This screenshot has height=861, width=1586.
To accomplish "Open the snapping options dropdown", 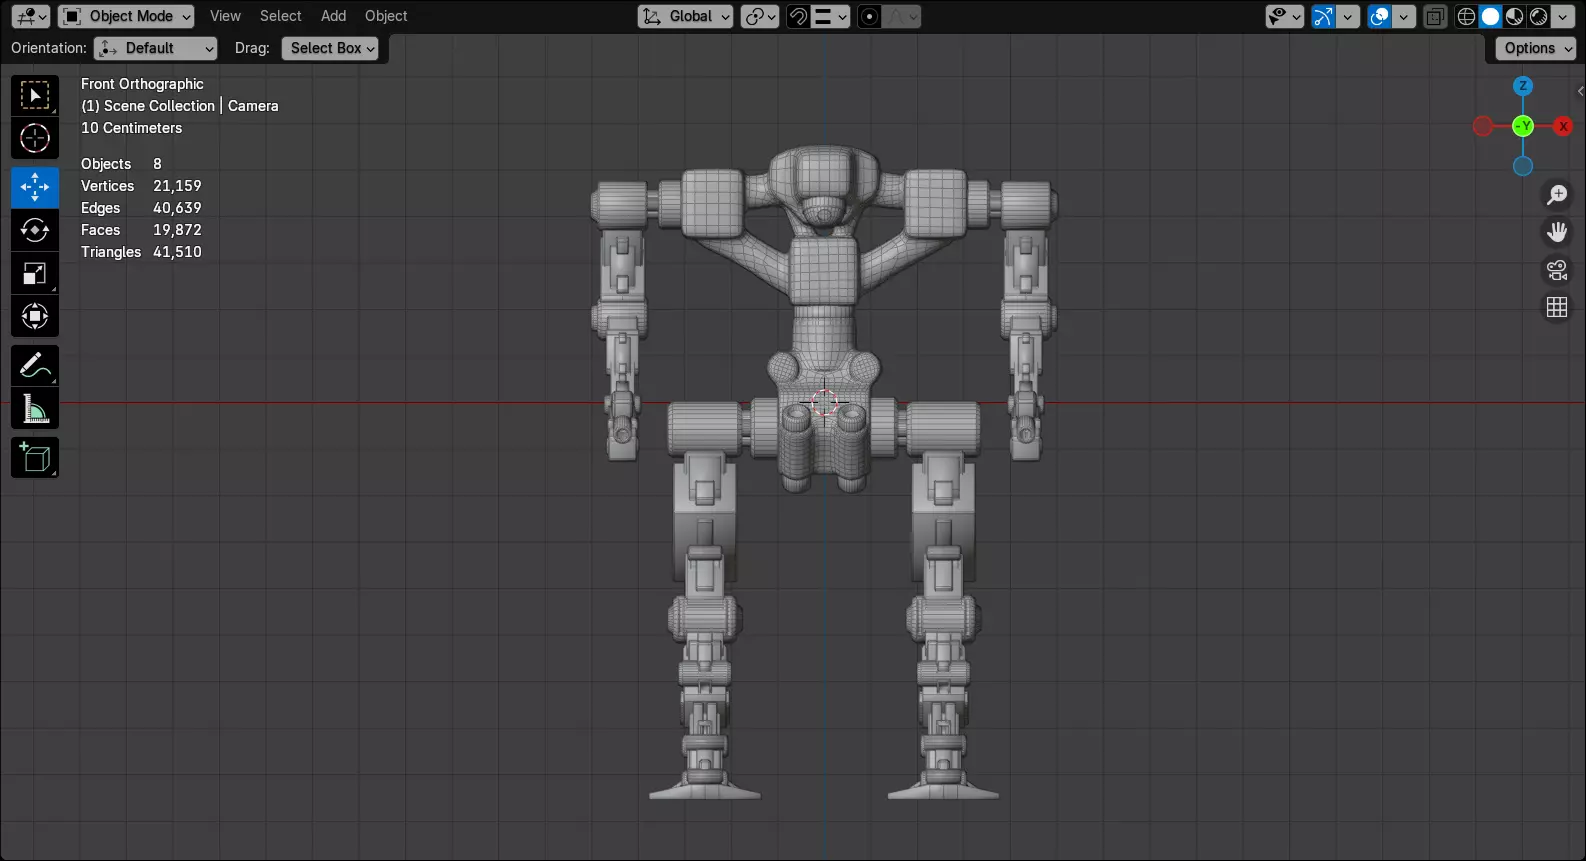I will [x=830, y=16].
